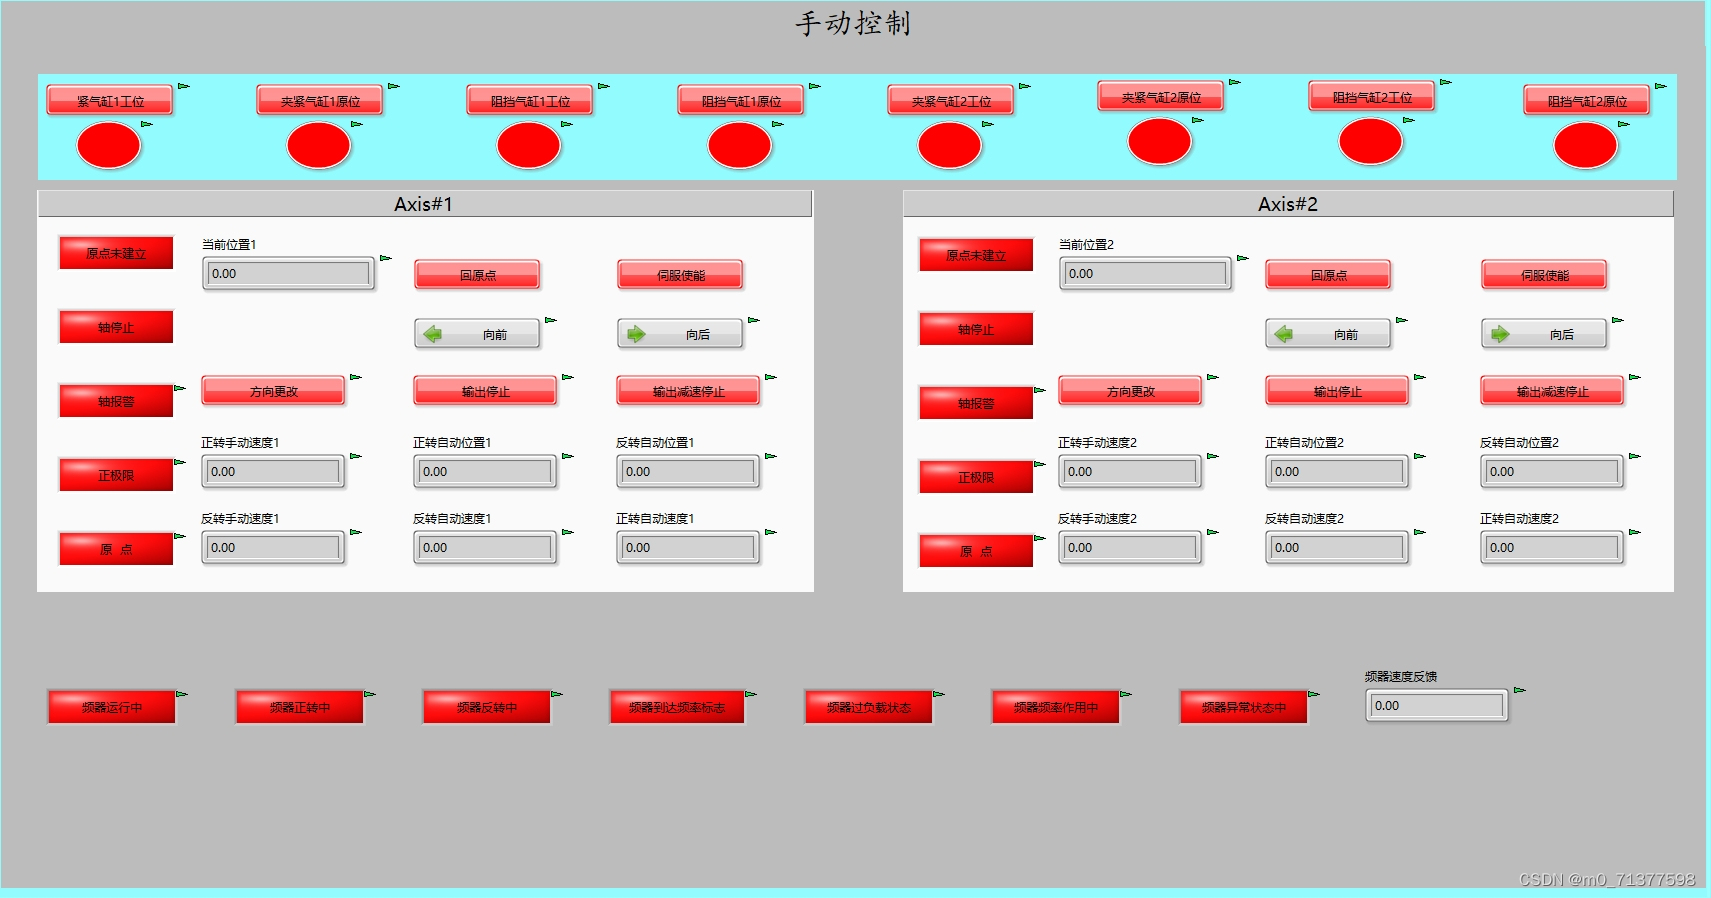Image resolution: width=1711 pixels, height=898 pixels.
Task: Click the 反转手动速度2 input field
Action: (x=1131, y=548)
